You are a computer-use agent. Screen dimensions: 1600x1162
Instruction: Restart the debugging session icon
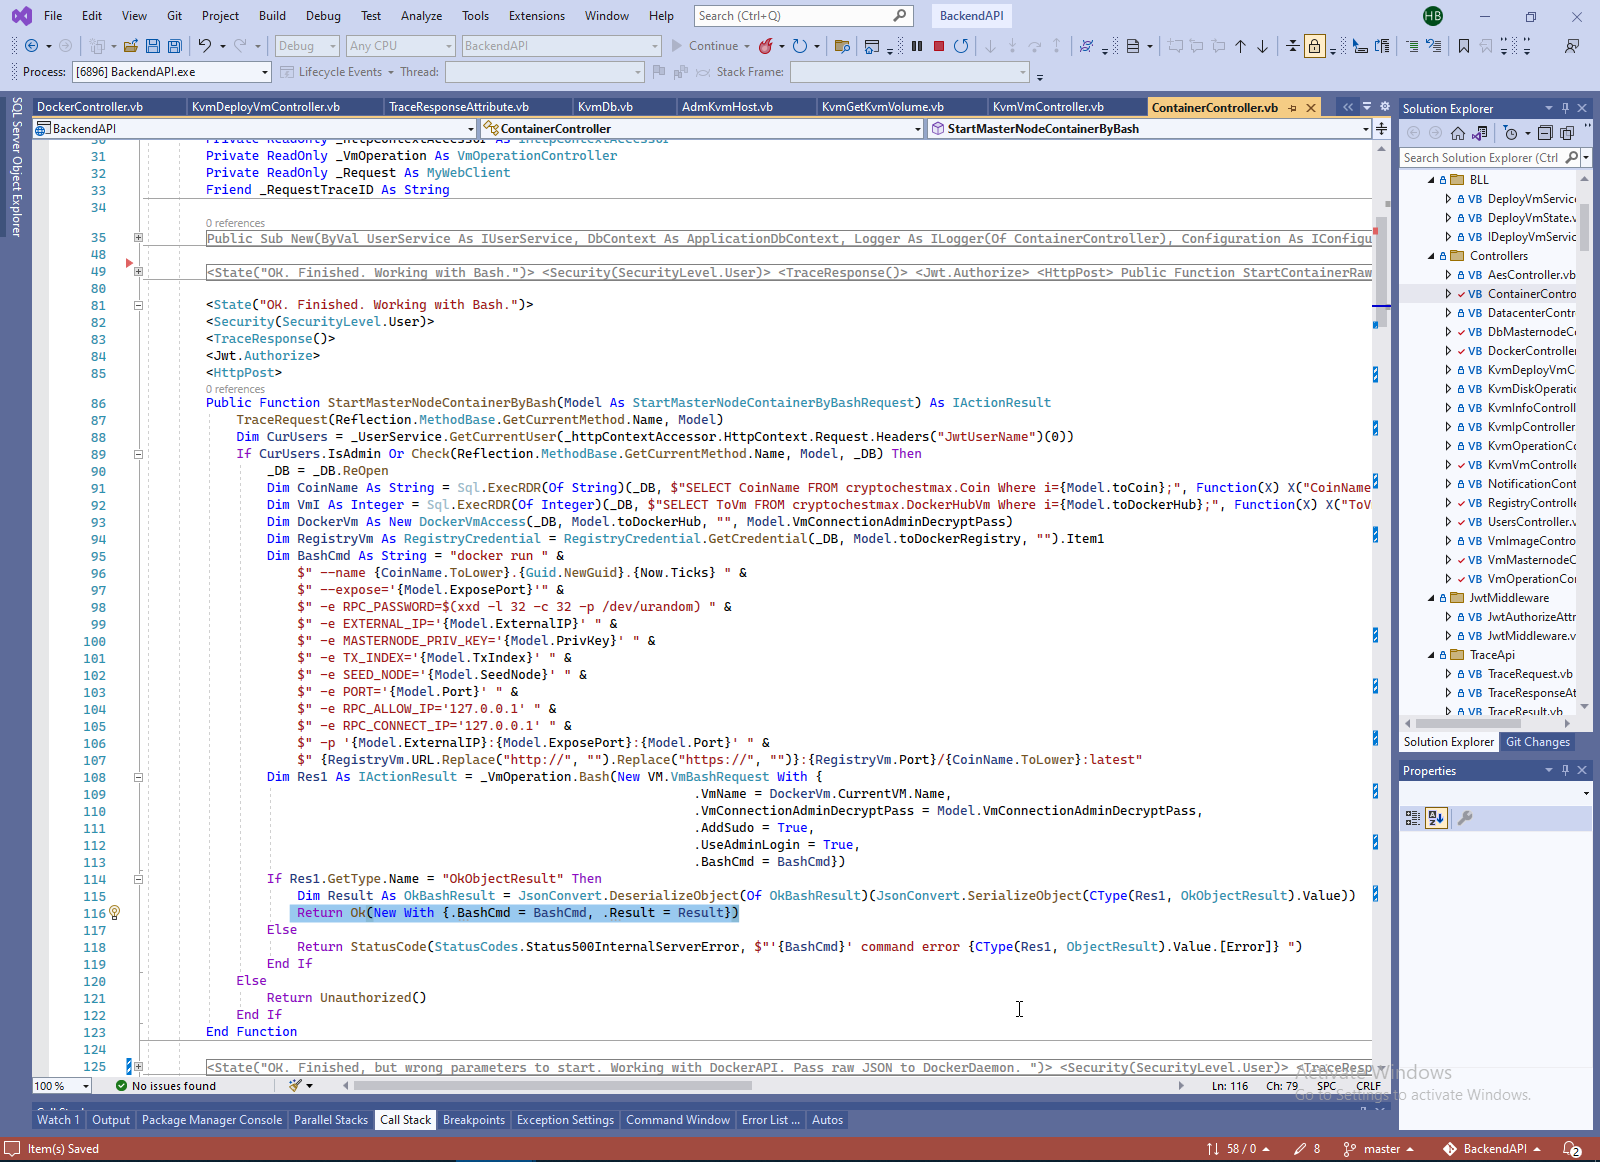(961, 46)
